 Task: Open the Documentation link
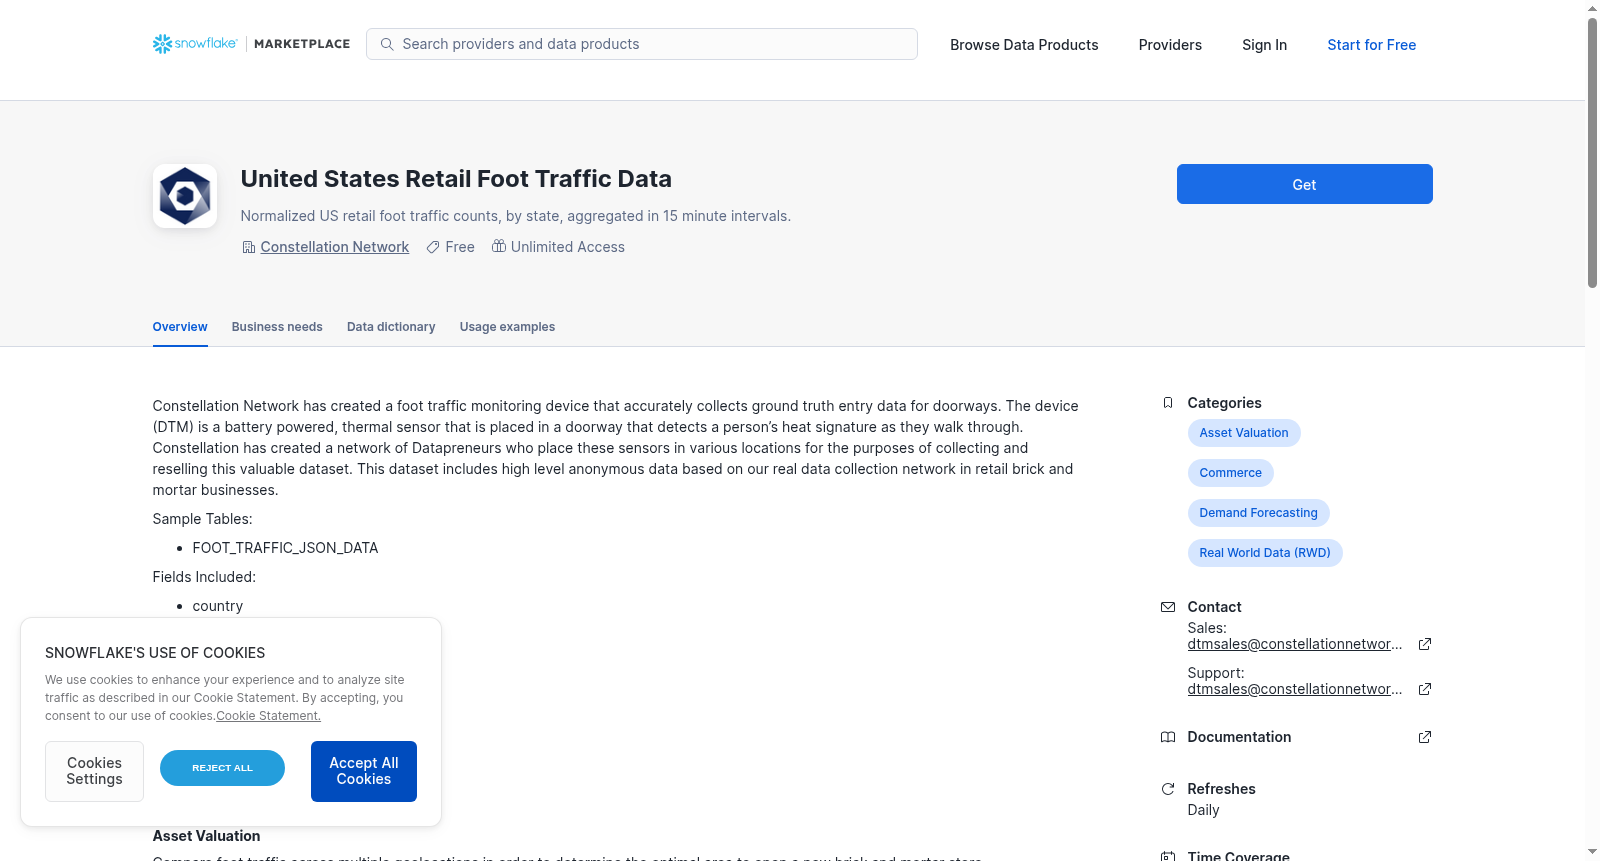coord(1239,737)
